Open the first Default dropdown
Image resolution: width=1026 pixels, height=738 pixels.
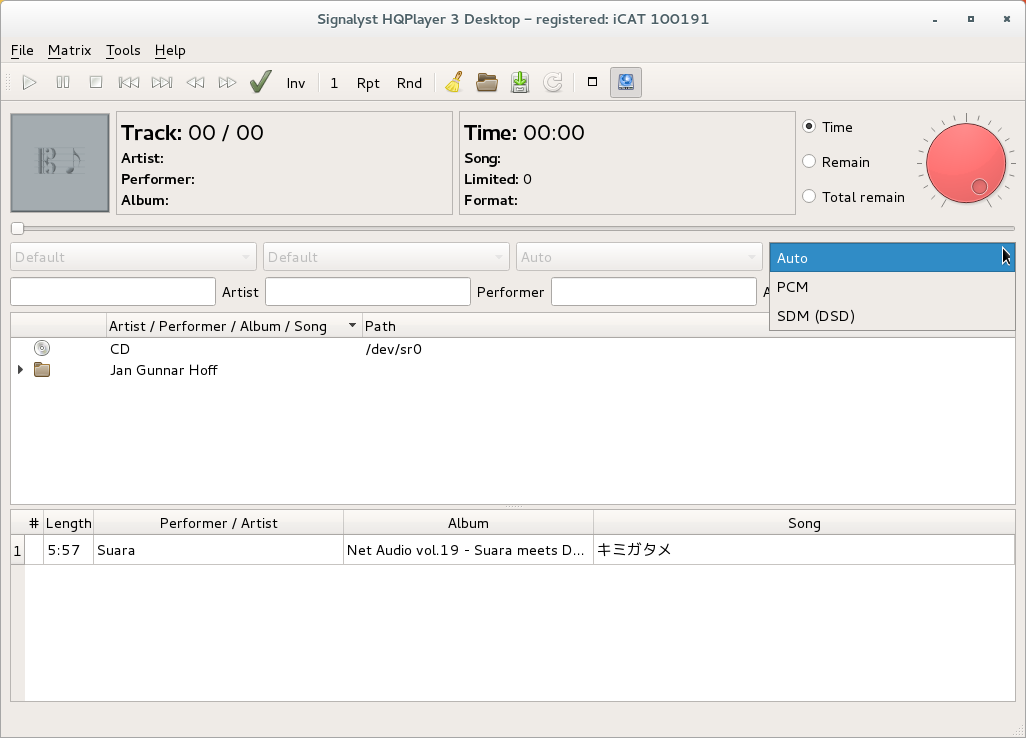133,257
